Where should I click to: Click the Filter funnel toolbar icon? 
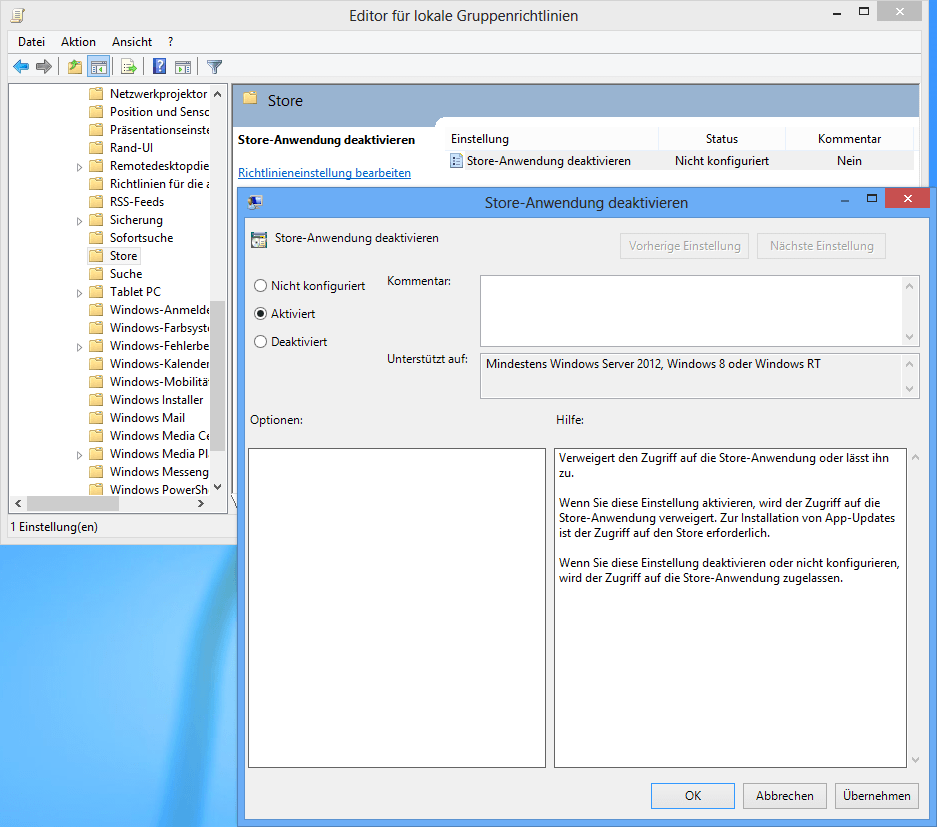[214, 66]
